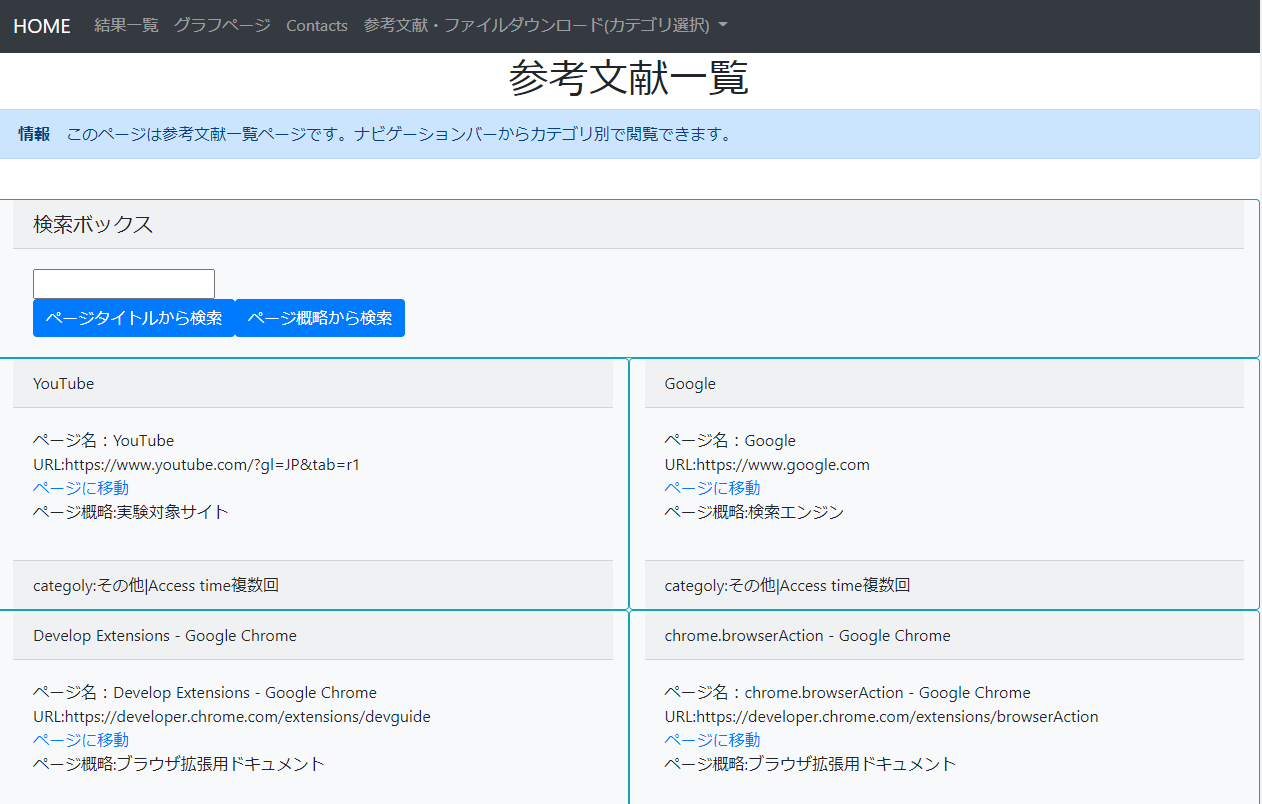Go to HOME in the navbar
Viewport: 1262px width, 804px height.
42,26
